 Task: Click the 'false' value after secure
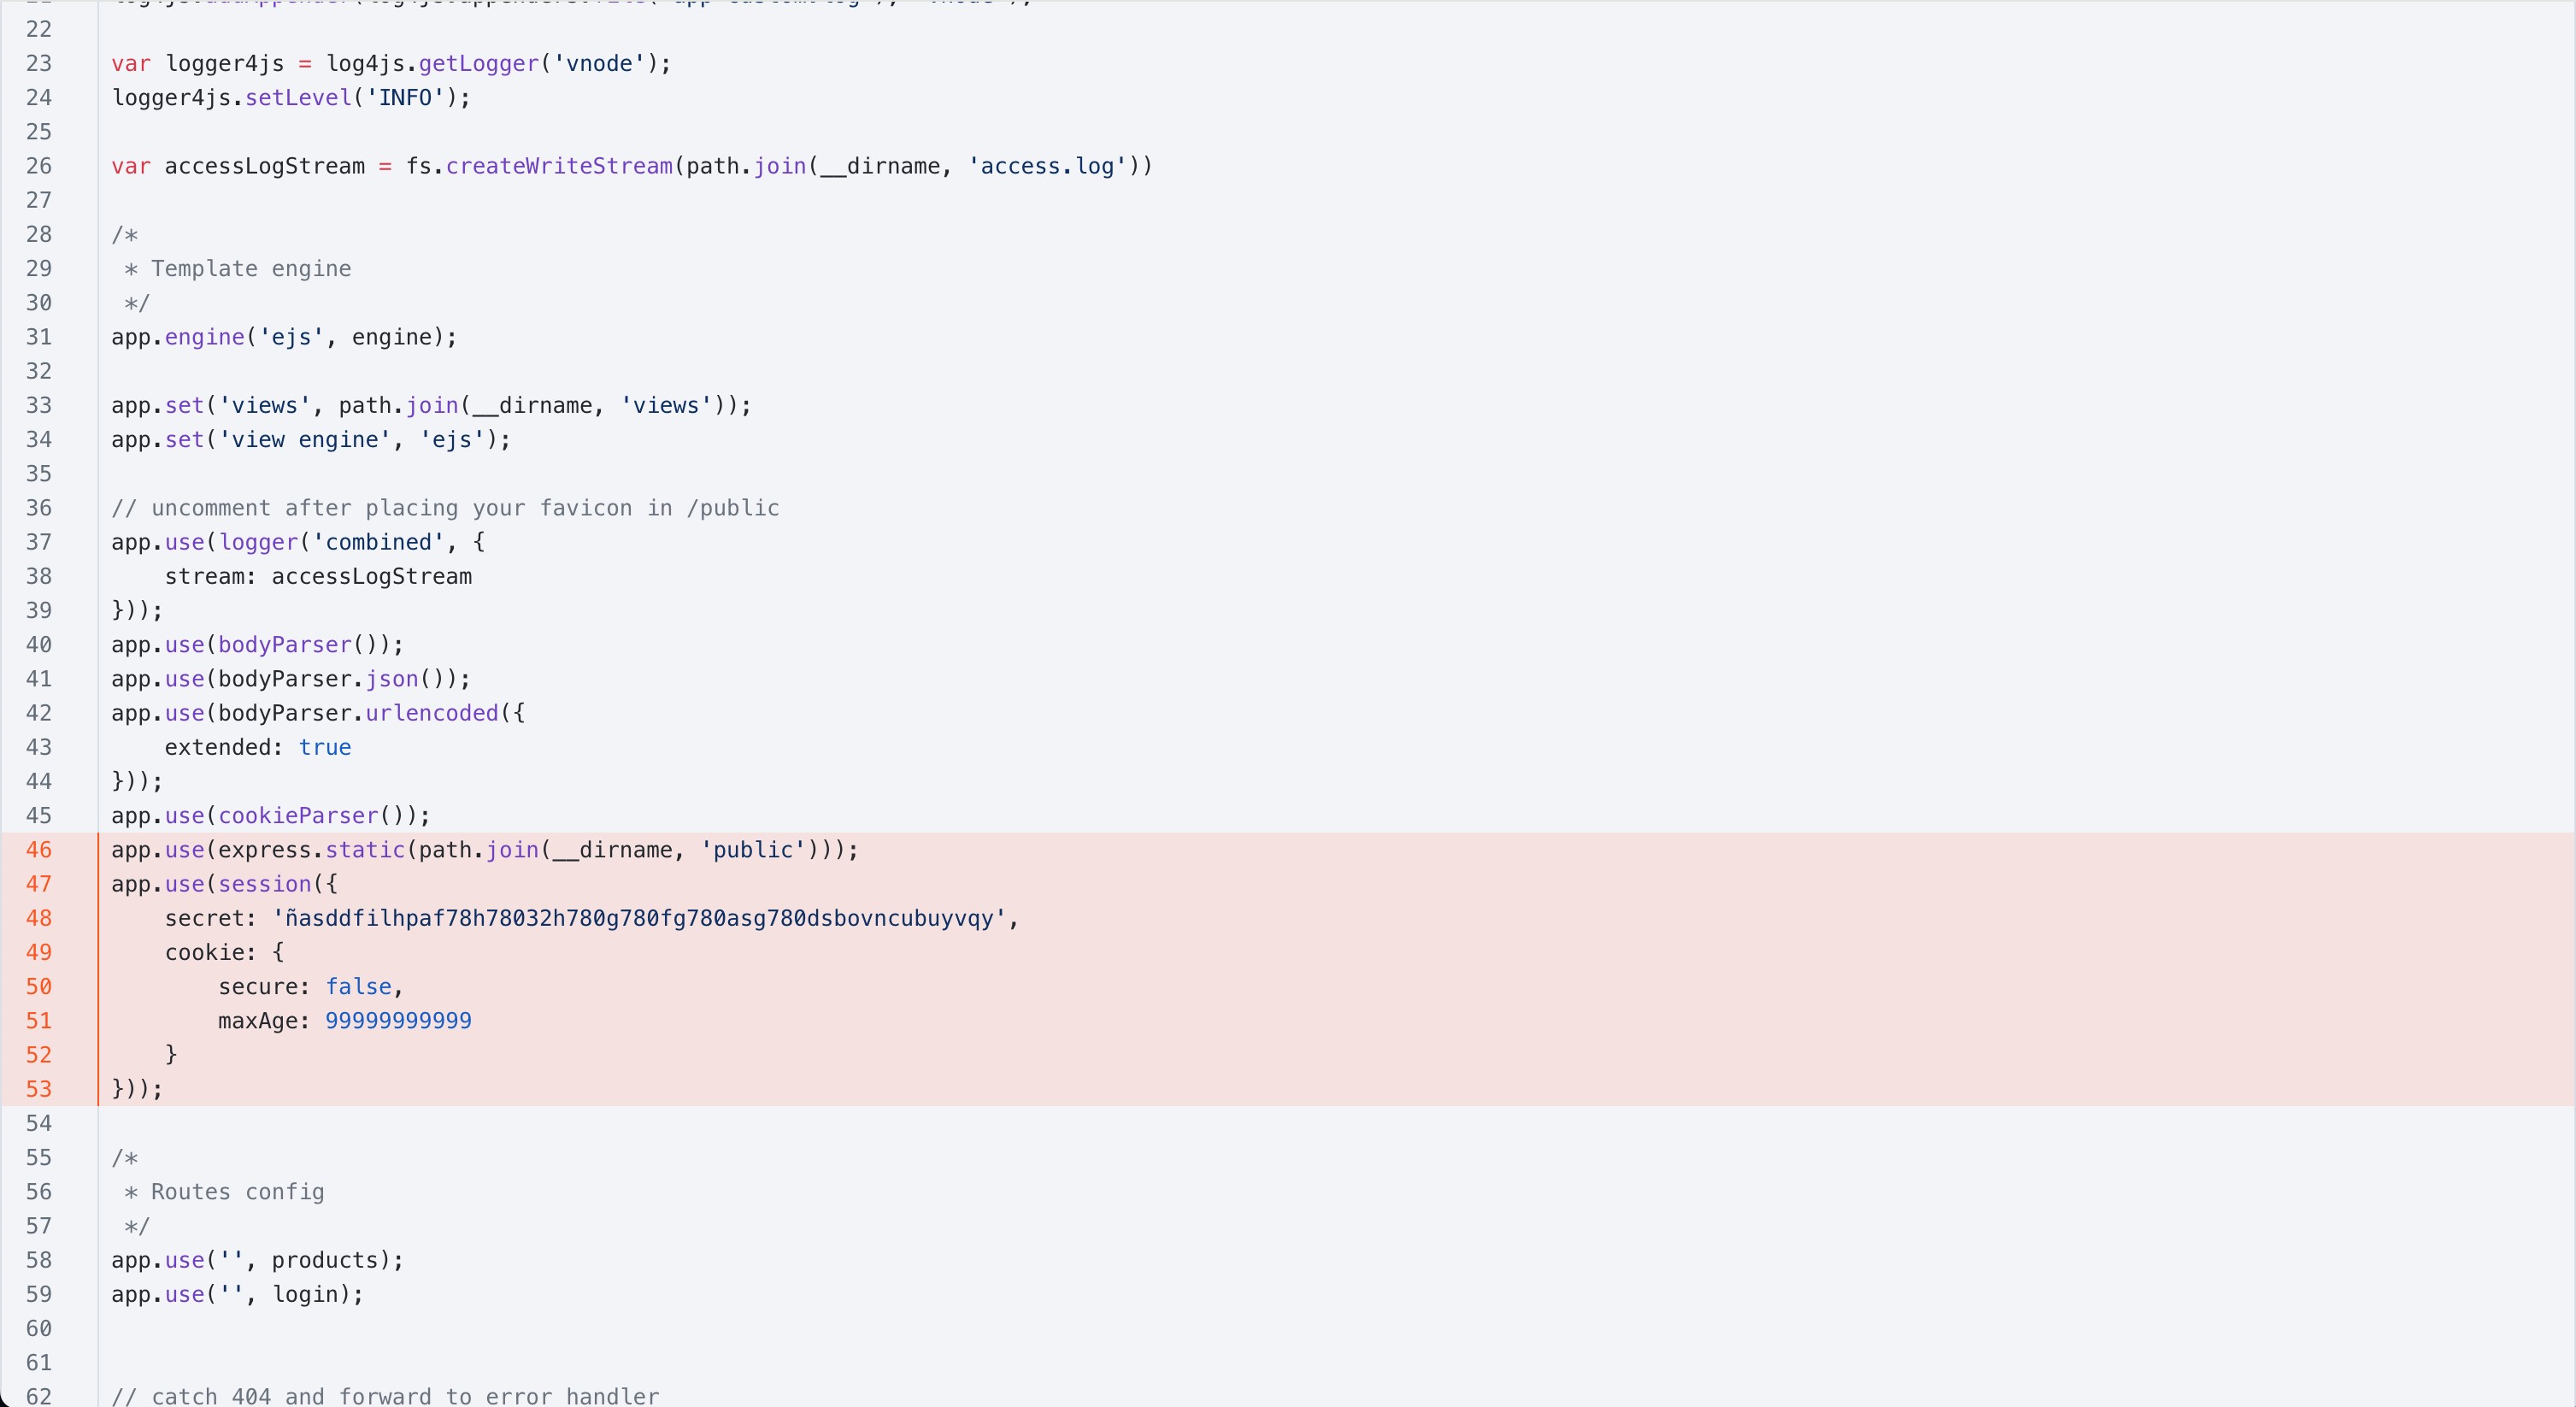(x=358, y=987)
